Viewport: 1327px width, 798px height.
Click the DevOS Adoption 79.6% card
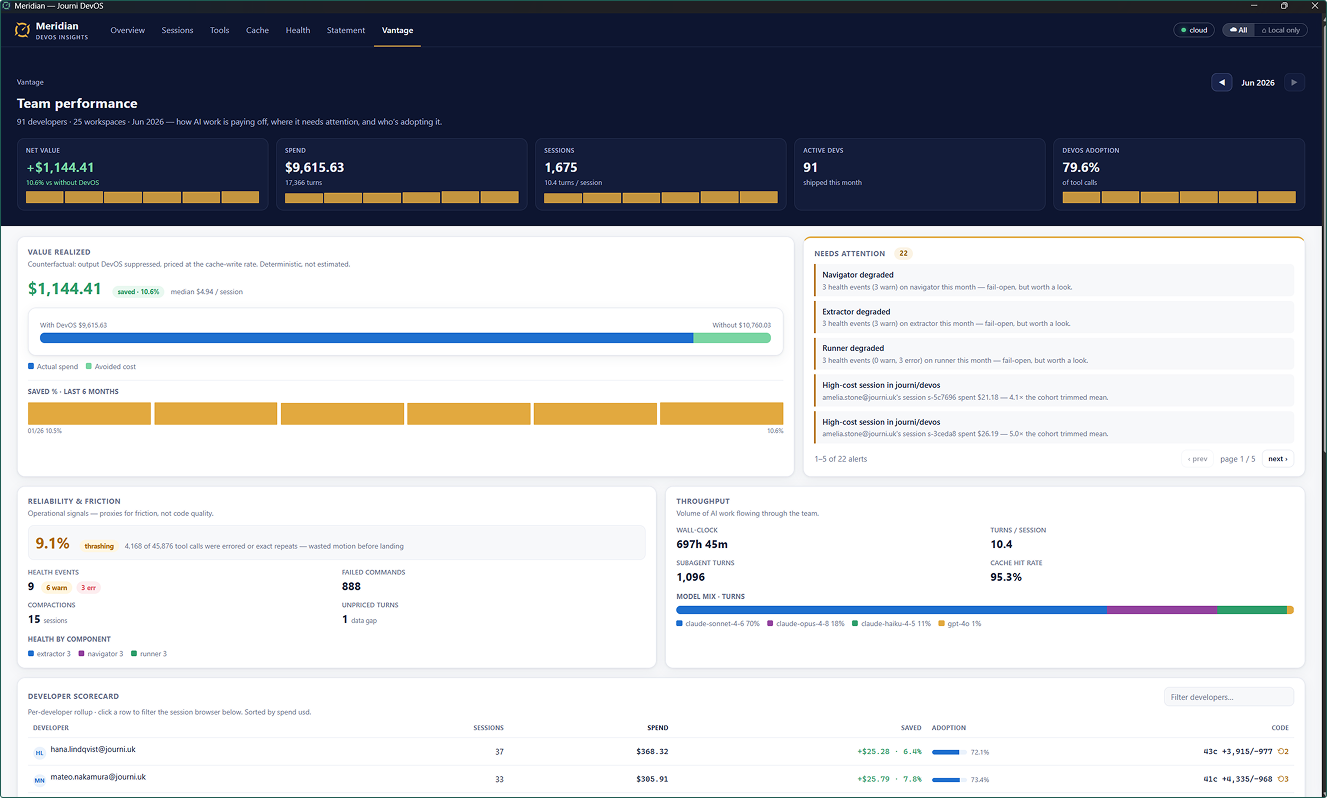point(1179,174)
